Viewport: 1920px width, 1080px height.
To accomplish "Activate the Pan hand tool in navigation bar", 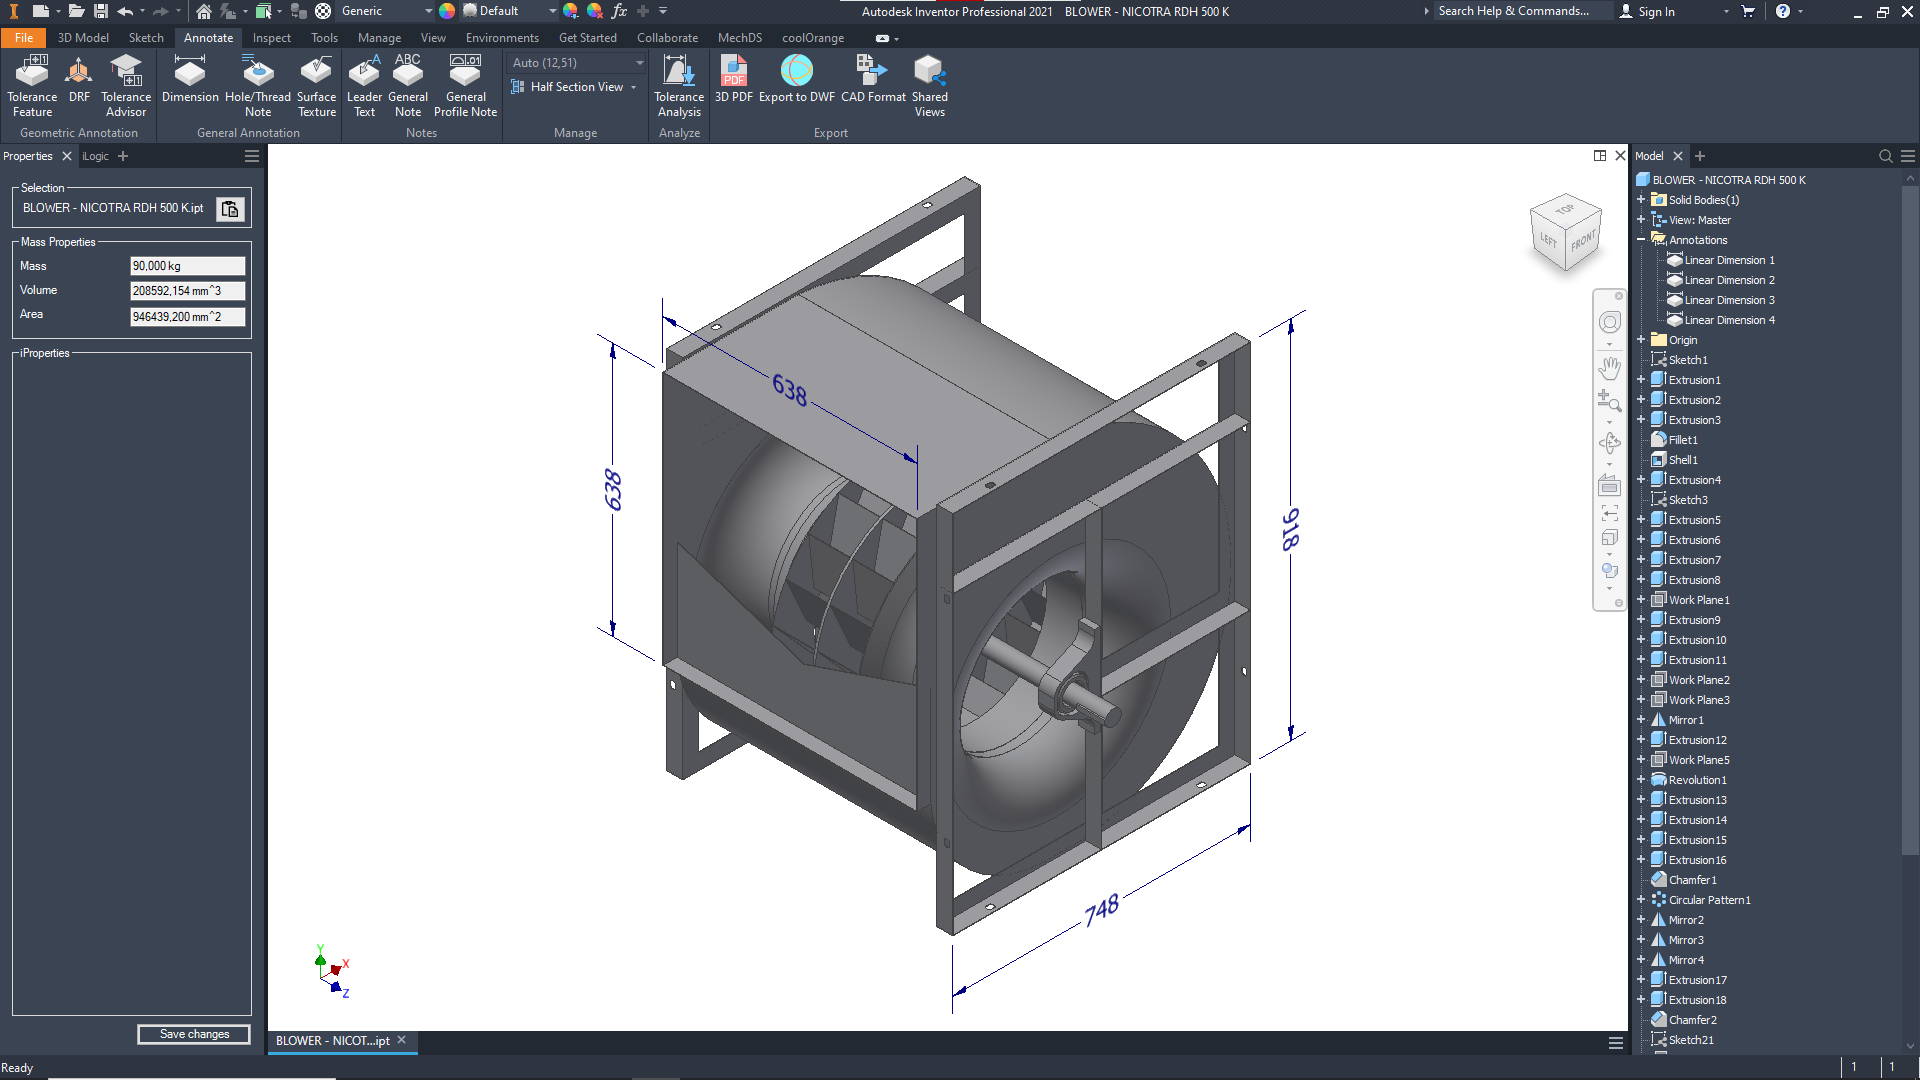I will (x=1609, y=368).
